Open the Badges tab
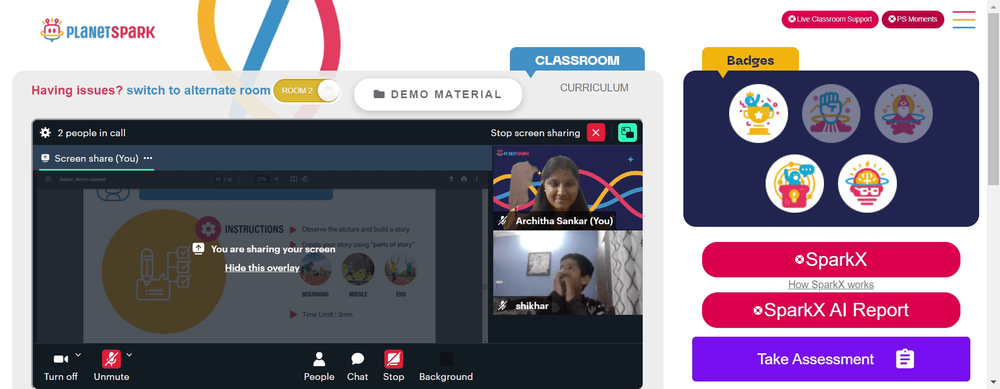Screen dimensions: 1000x389 click(x=750, y=61)
